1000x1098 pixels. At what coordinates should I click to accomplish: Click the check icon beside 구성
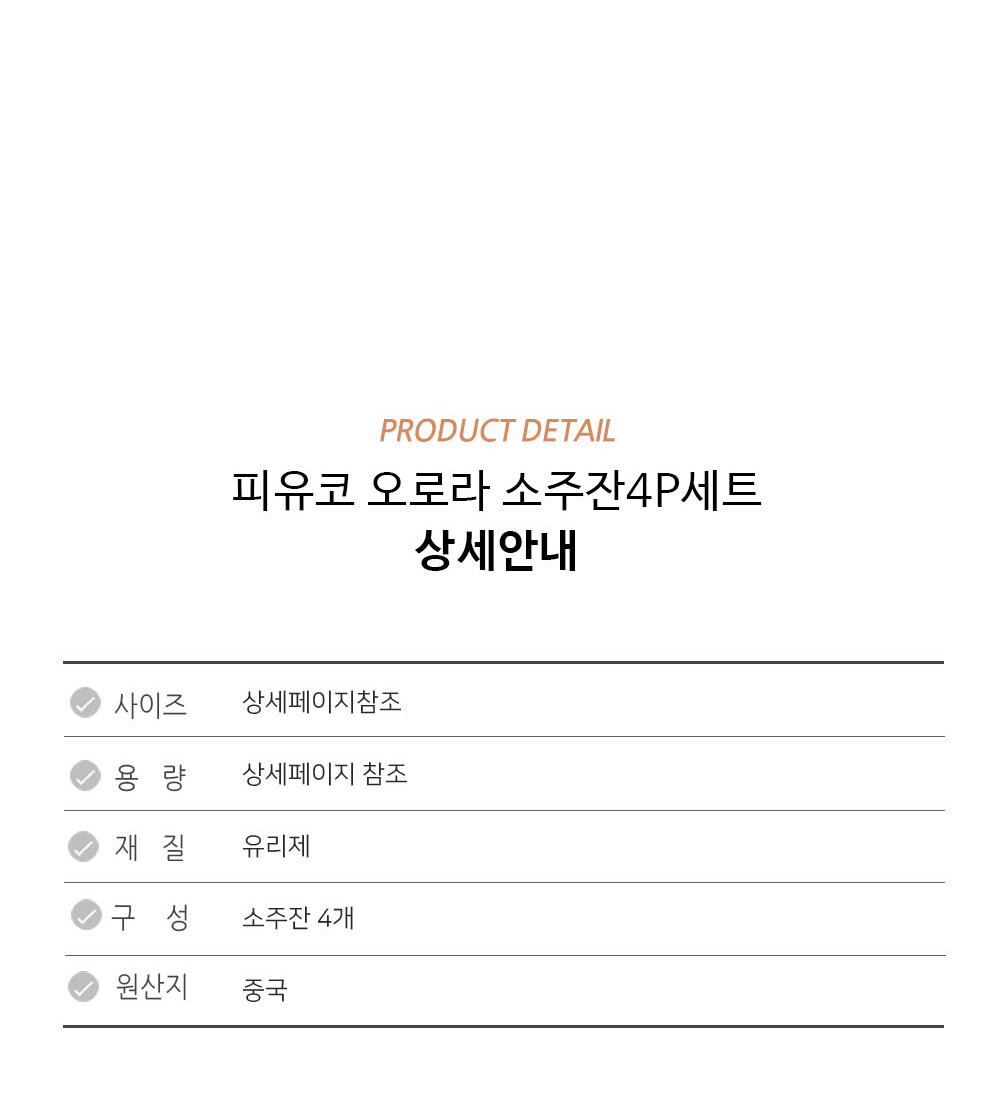86,915
